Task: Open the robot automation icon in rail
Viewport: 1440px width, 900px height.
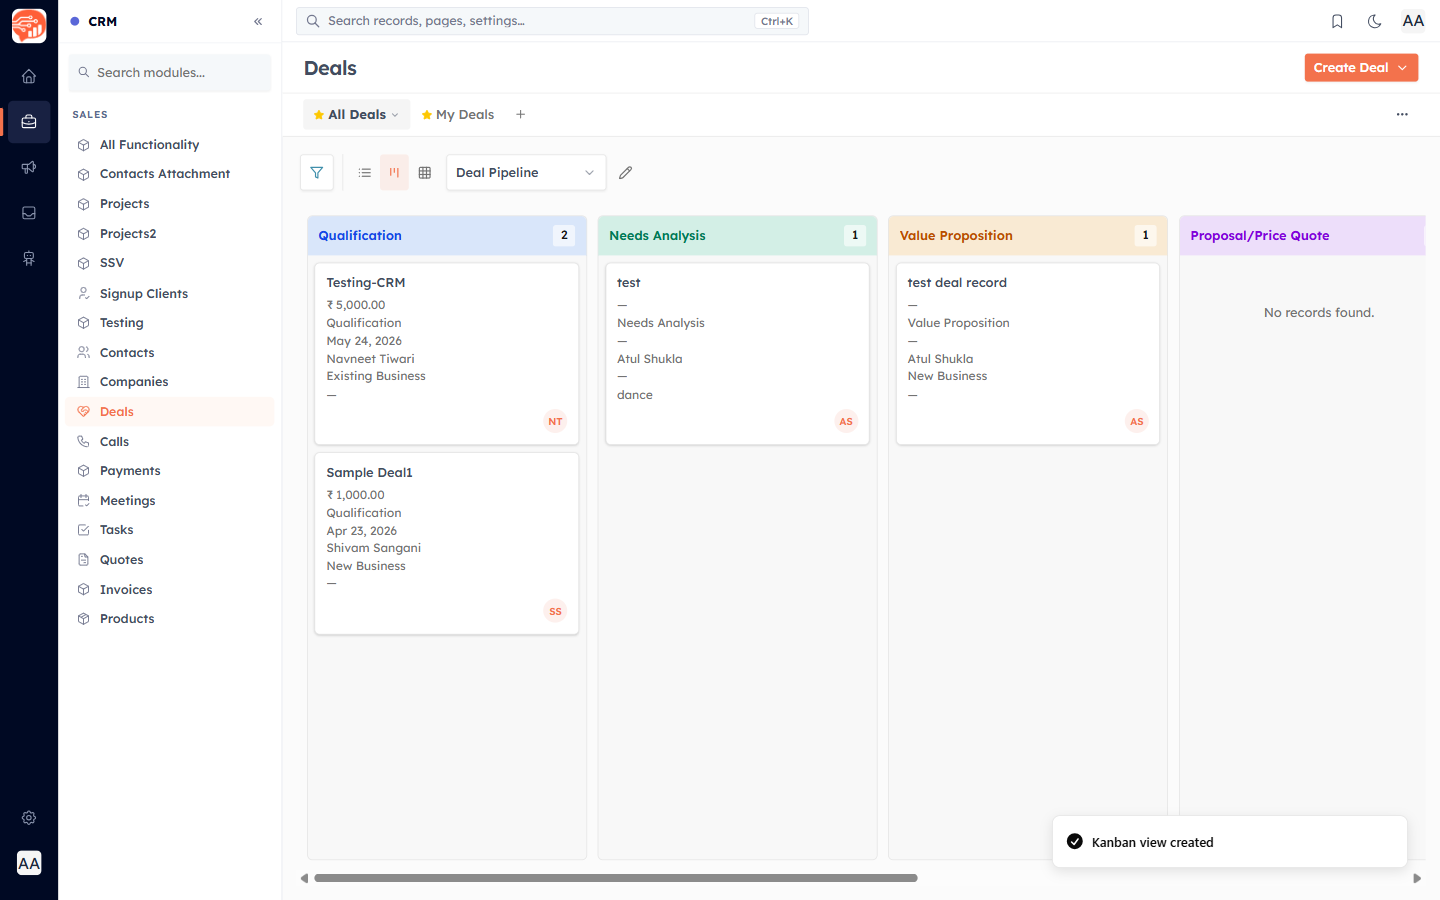Action: (x=29, y=259)
